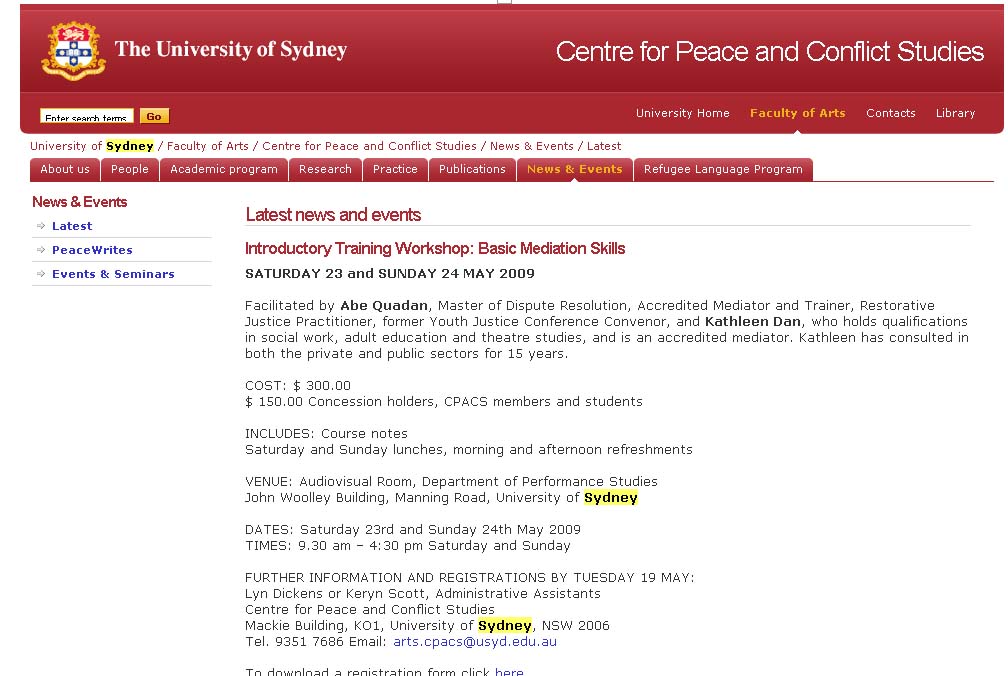Click News & Events breadcrumb link
This screenshot has height=676, width=1008.
click(532, 146)
